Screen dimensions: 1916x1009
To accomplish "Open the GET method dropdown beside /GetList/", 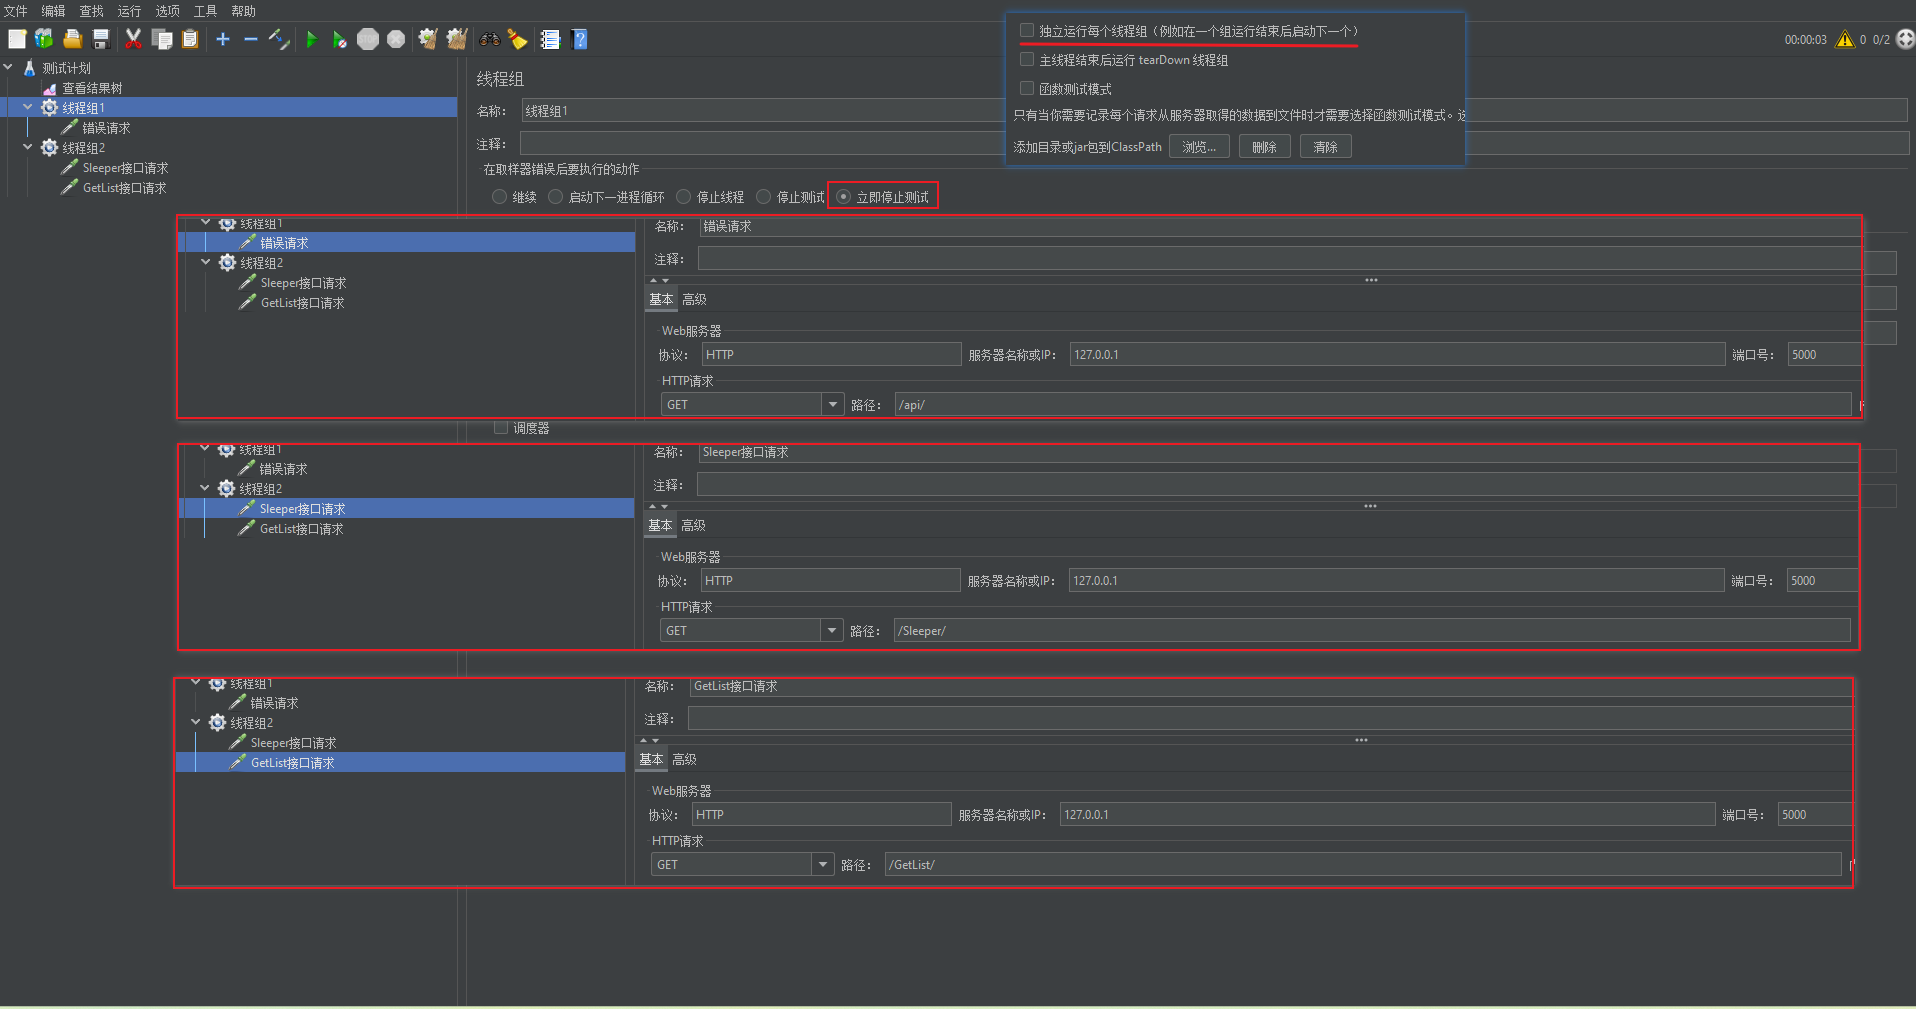I will pos(823,864).
